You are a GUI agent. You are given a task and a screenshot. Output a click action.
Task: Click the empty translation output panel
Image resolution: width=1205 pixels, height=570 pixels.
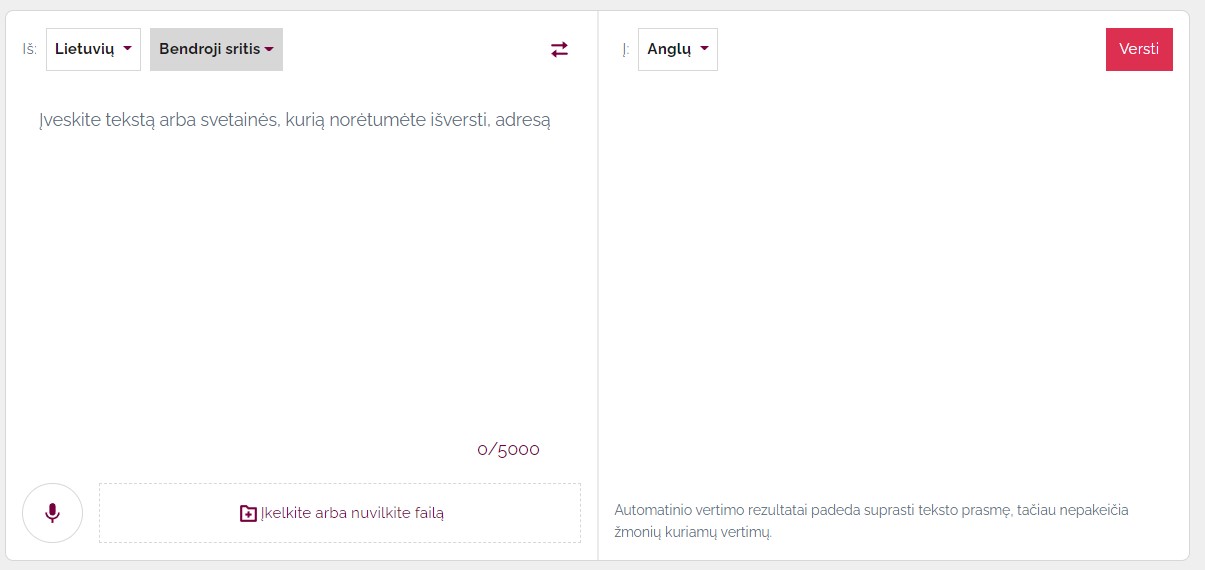pyautogui.click(x=892, y=280)
